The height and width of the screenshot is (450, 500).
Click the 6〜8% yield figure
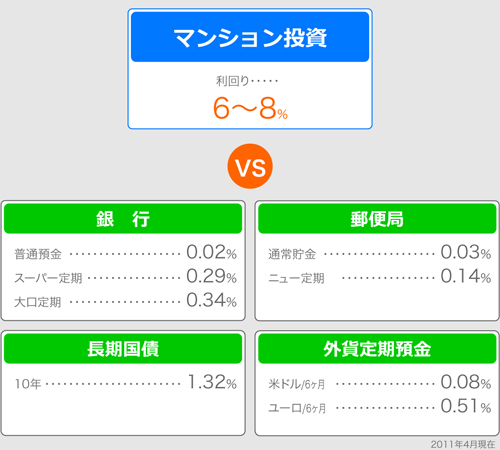coord(250,108)
